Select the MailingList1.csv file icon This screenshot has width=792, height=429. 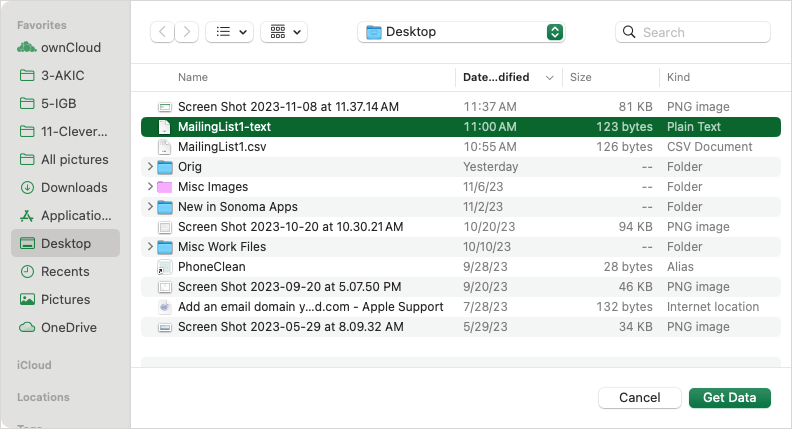click(165, 147)
